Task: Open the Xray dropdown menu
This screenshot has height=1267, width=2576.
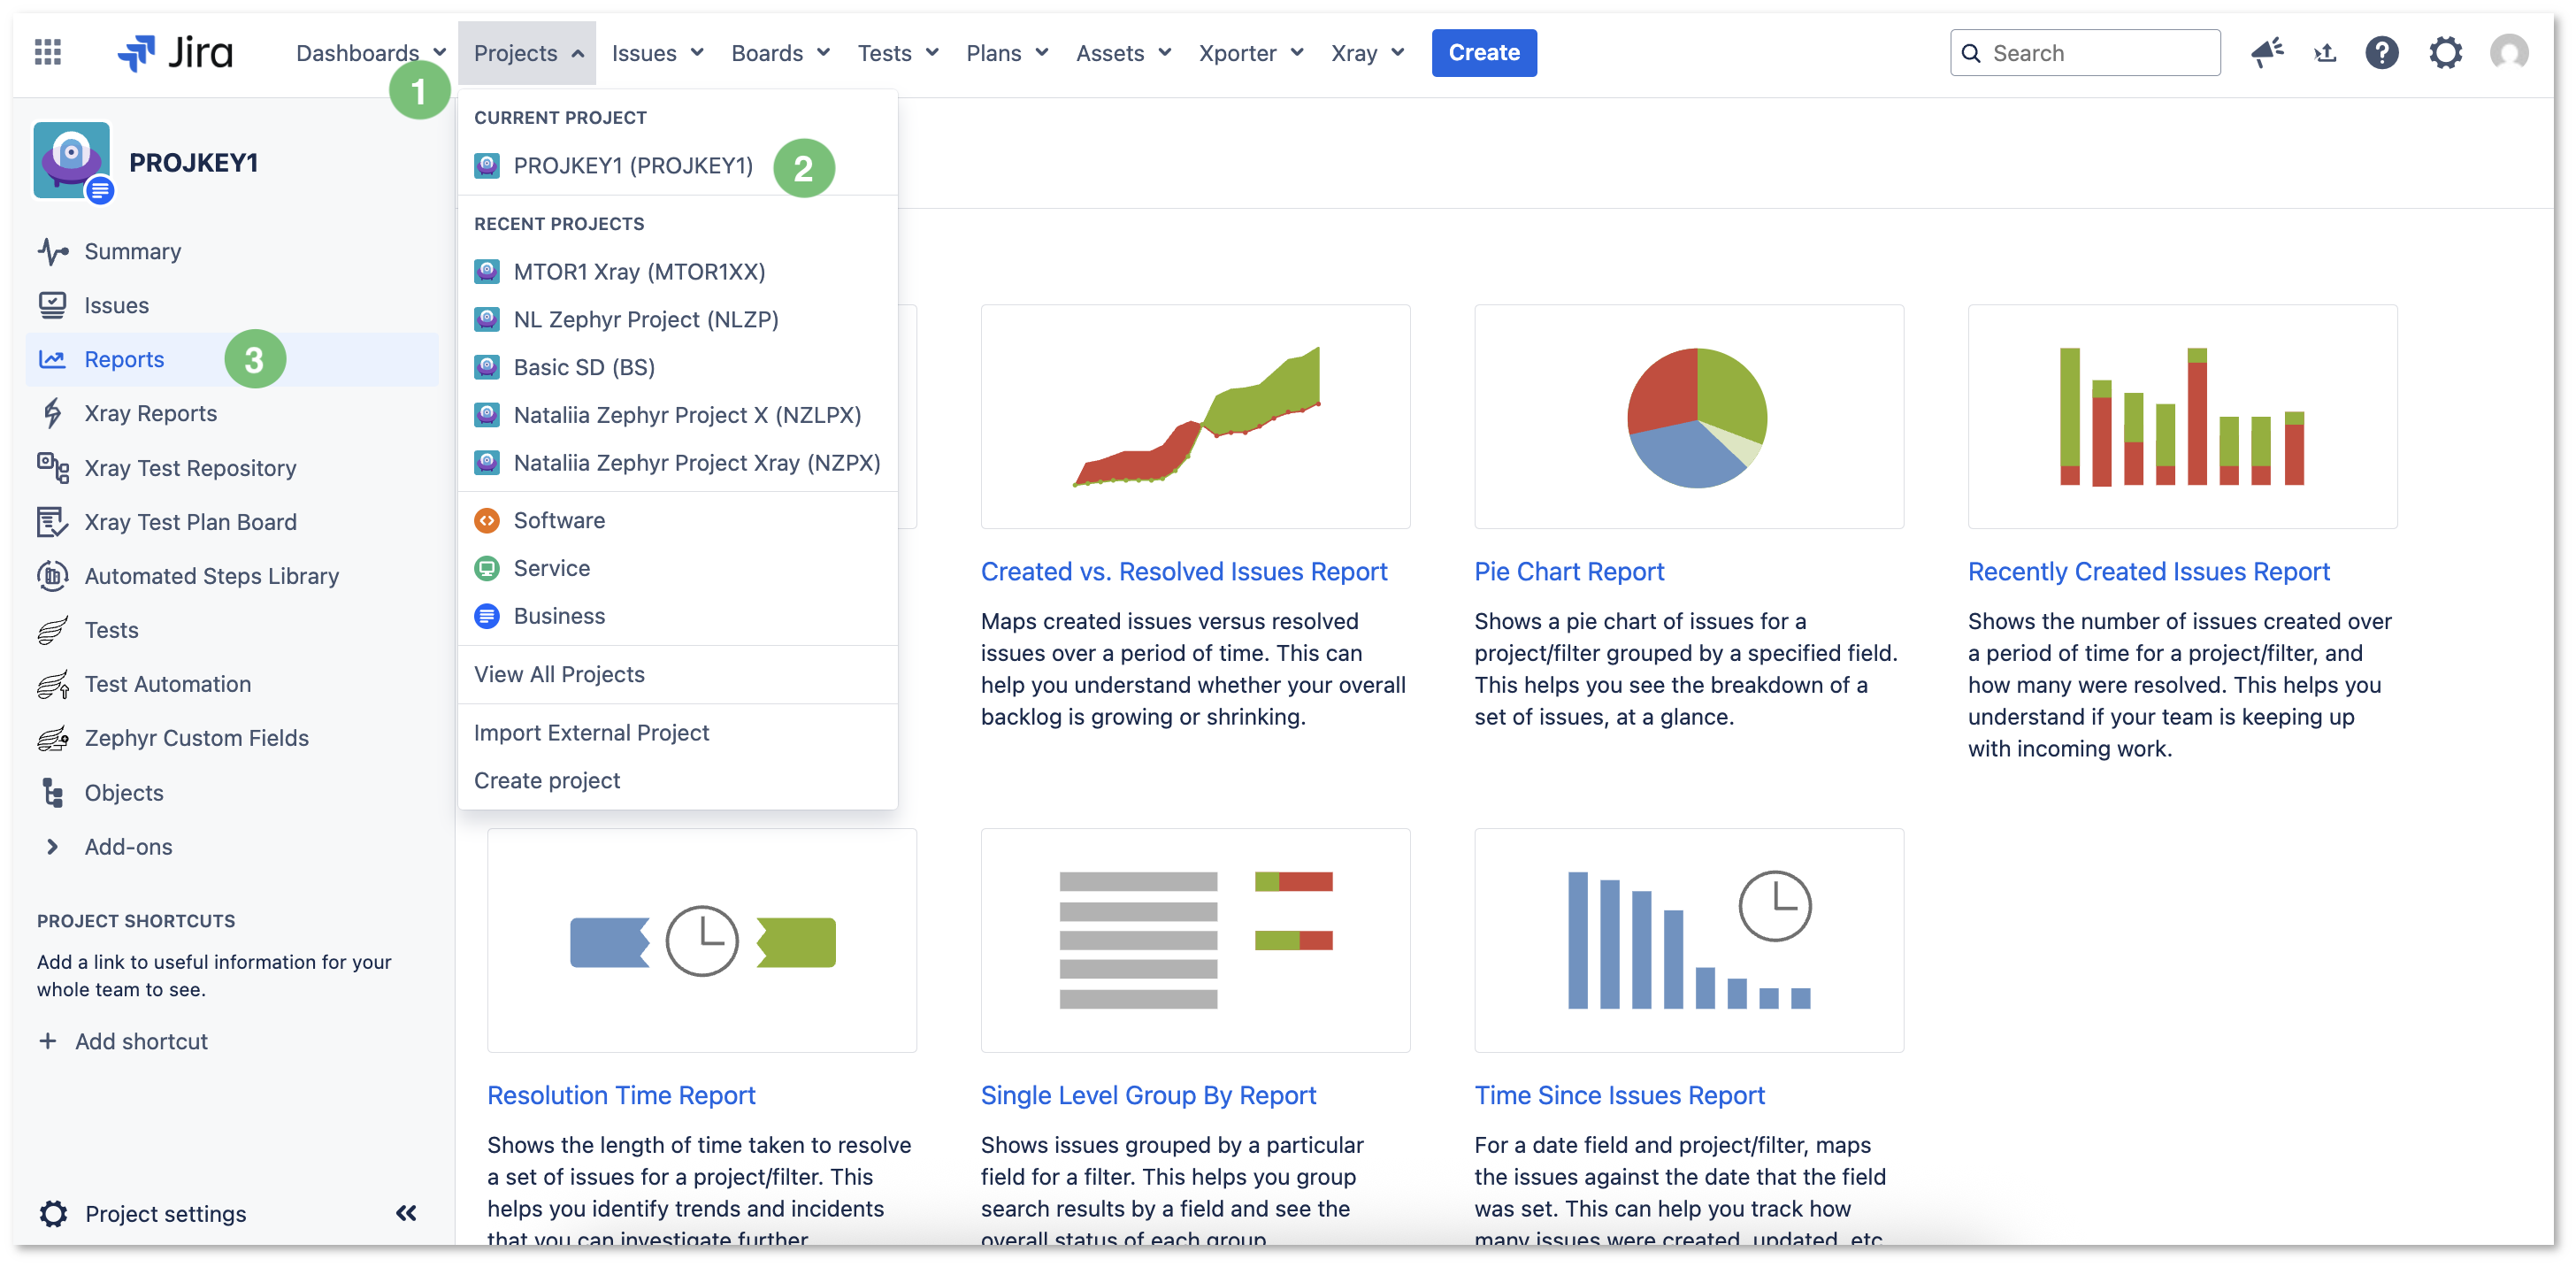Action: (x=1367, y=53)
